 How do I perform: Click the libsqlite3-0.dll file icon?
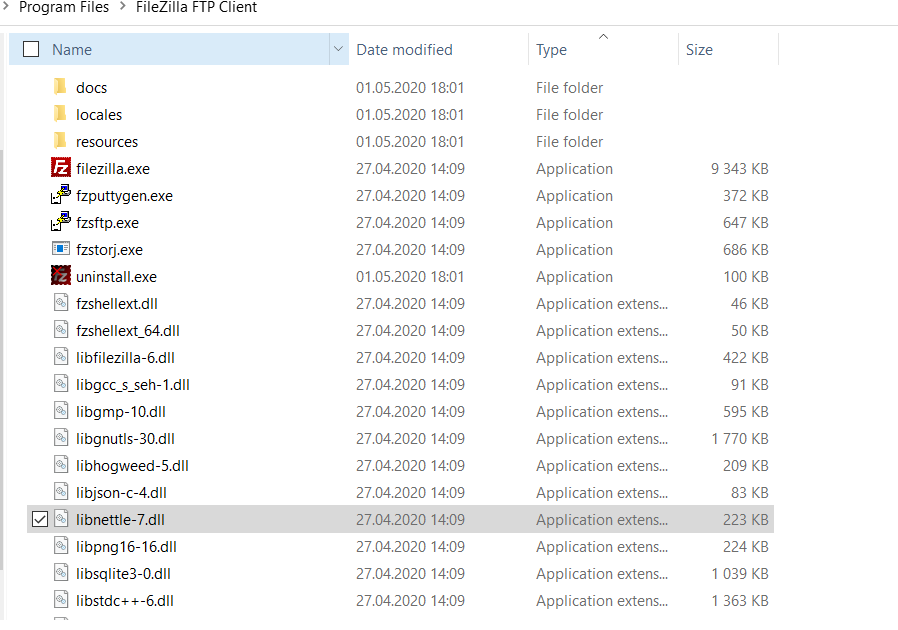click(x=61, y=572)
